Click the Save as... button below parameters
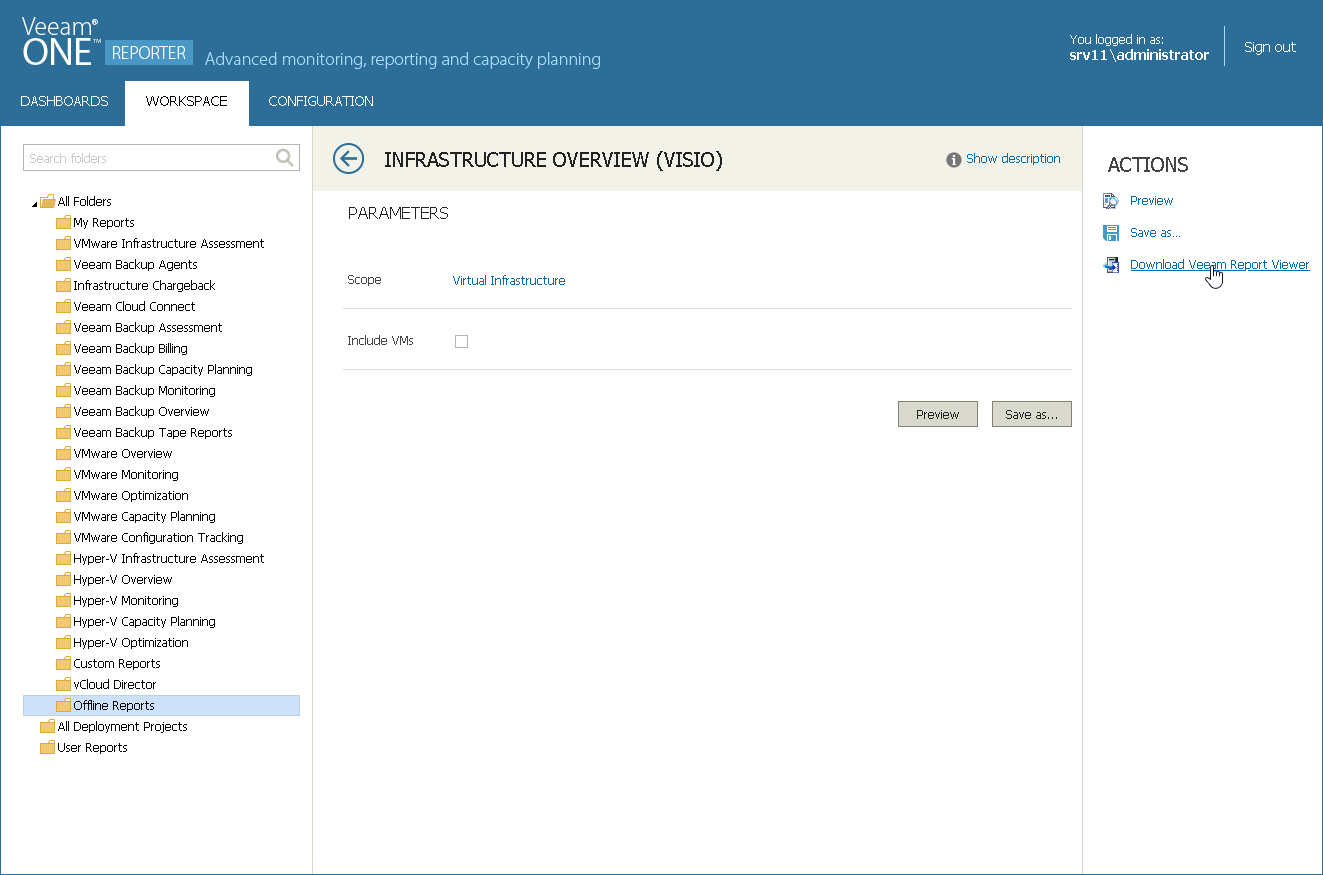Screen dimensions: 1323x875 pos(1032,414)
